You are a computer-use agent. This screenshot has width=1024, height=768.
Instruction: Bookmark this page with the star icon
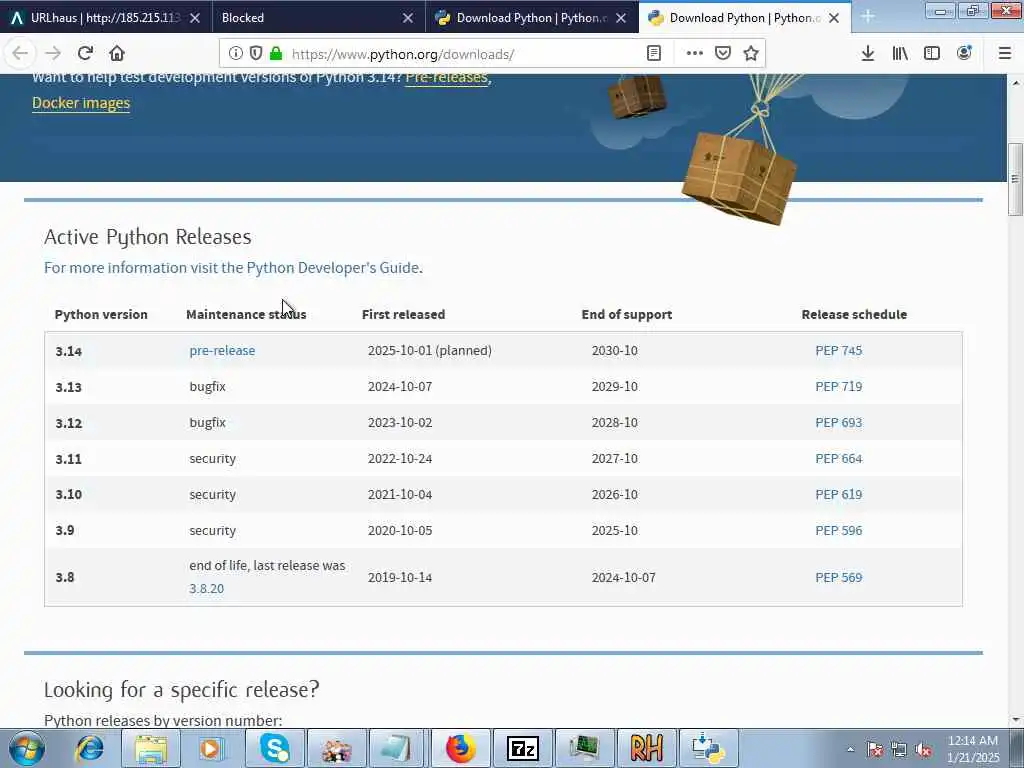751,54
